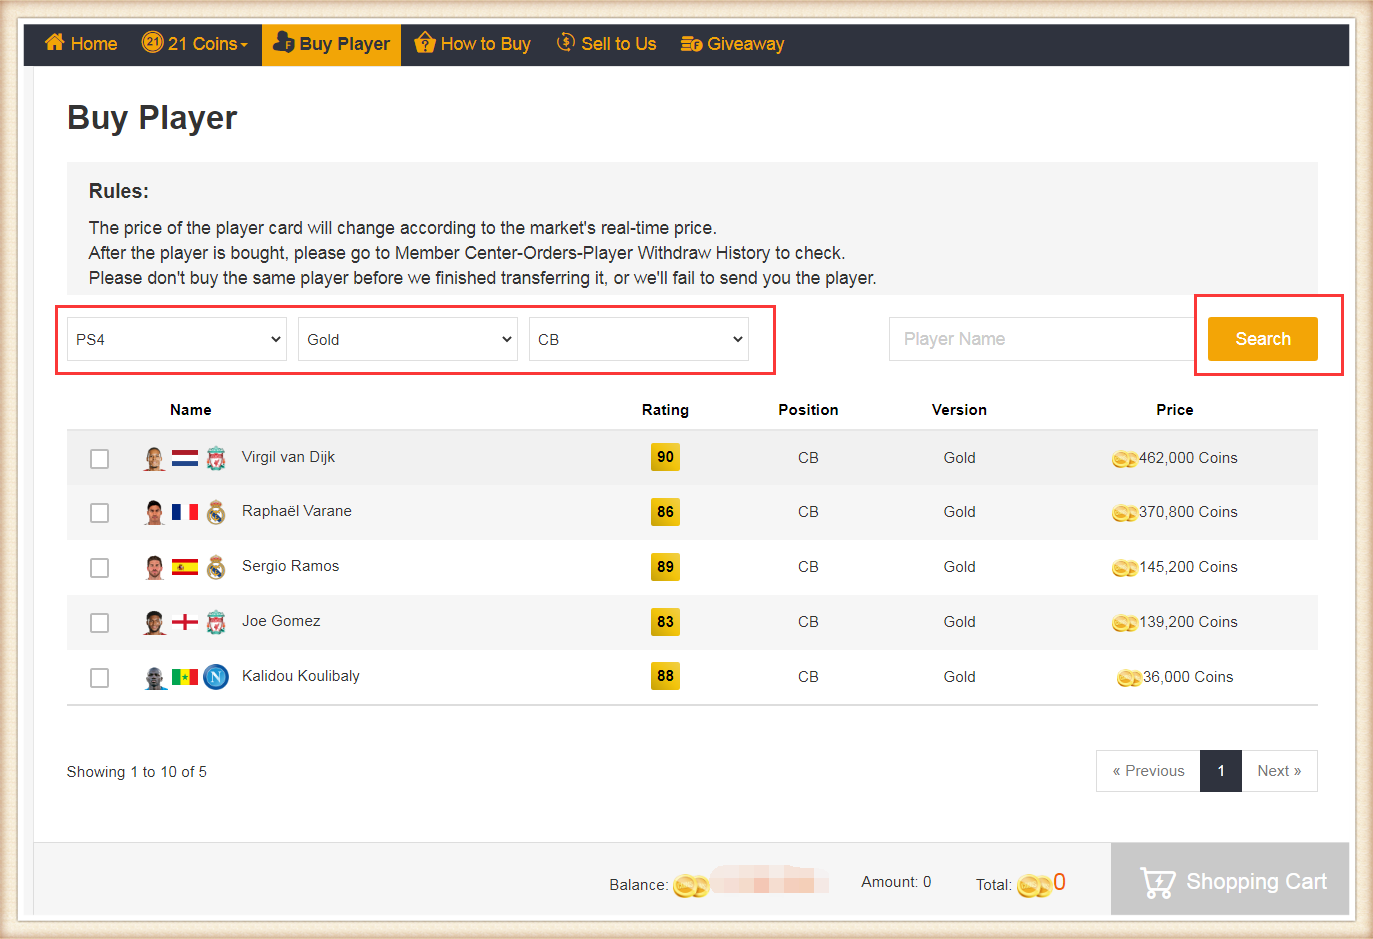Sort by the Price column header
This screenshot has width=1373, height=939.
(x=1175, y=410)
